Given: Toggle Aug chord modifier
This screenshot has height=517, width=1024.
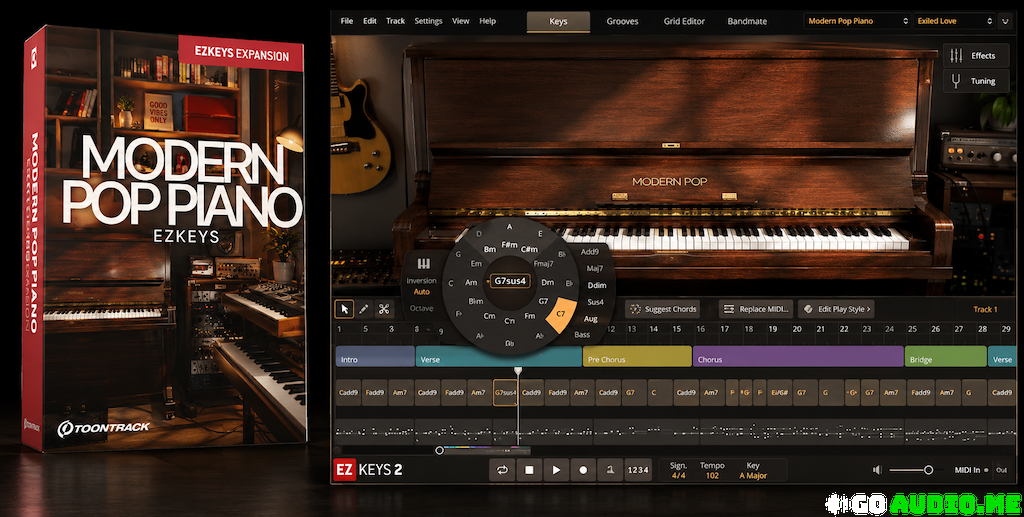Looking at the screenshot, I should pyautogui.click(x=590, y=319).
